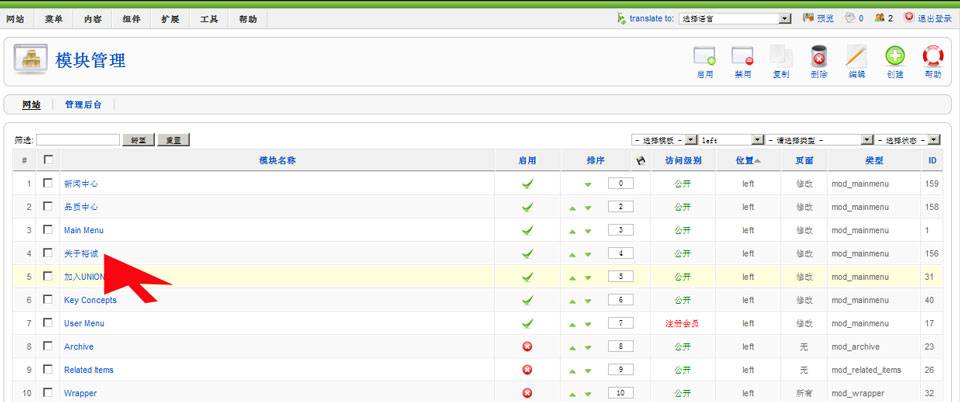The height and width of the screenshot is (402, 960).
Task: Click the 启用 (enable) toolbar icon
Action: [704, 57]
